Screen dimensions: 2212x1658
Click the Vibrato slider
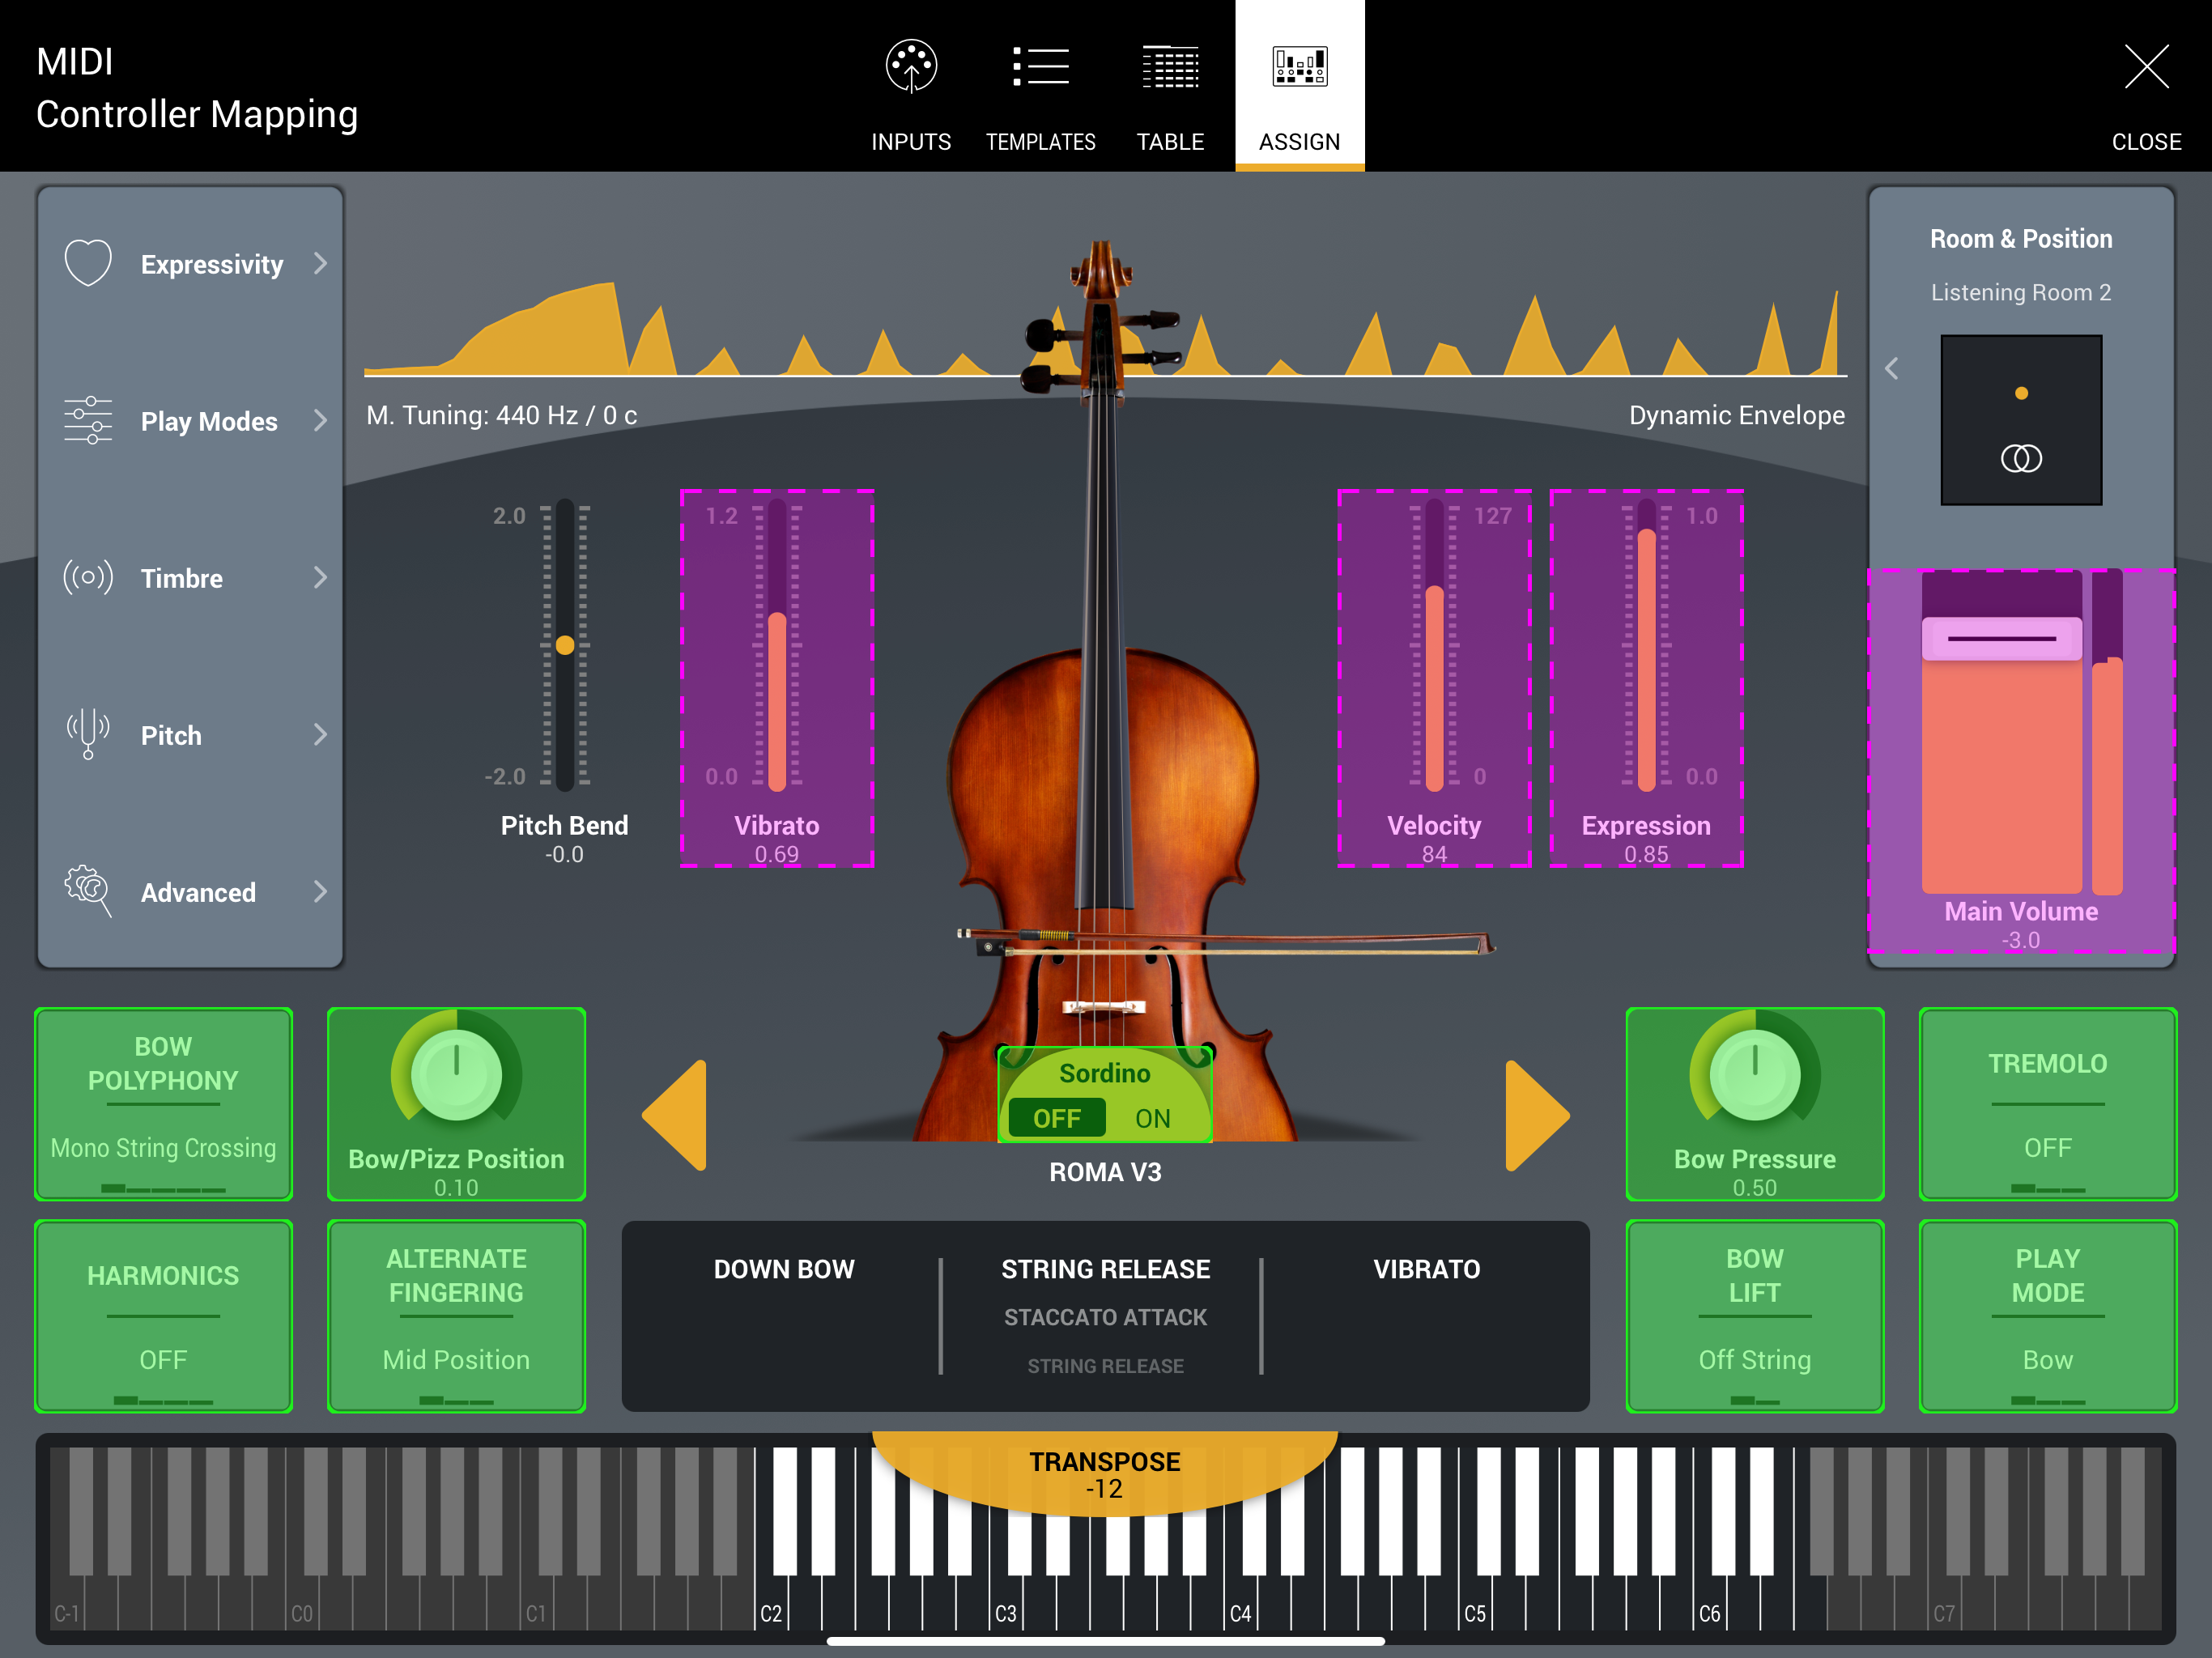click(x=777, y=647)
